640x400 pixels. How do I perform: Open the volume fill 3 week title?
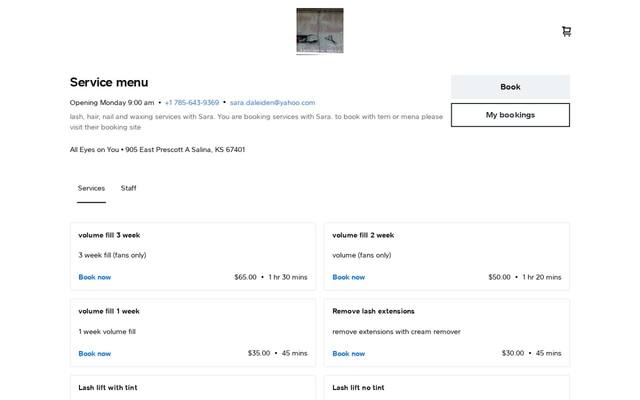(x=109, y=235)
